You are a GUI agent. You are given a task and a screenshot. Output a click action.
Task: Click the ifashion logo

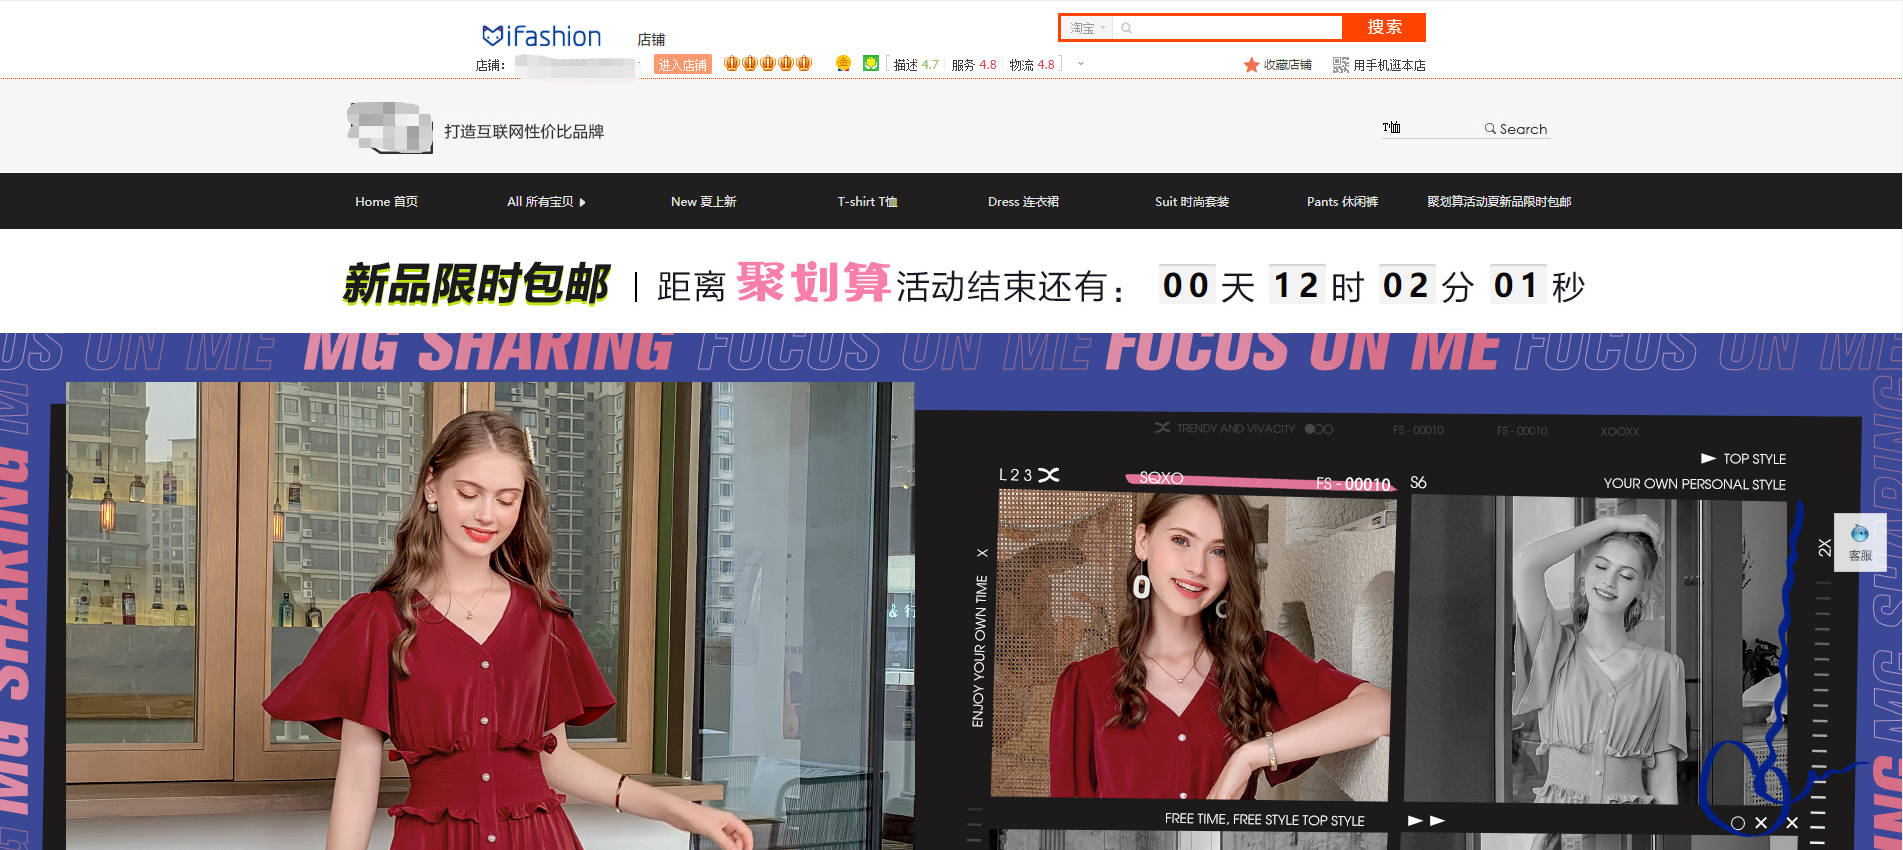click(x=541, y=37)
